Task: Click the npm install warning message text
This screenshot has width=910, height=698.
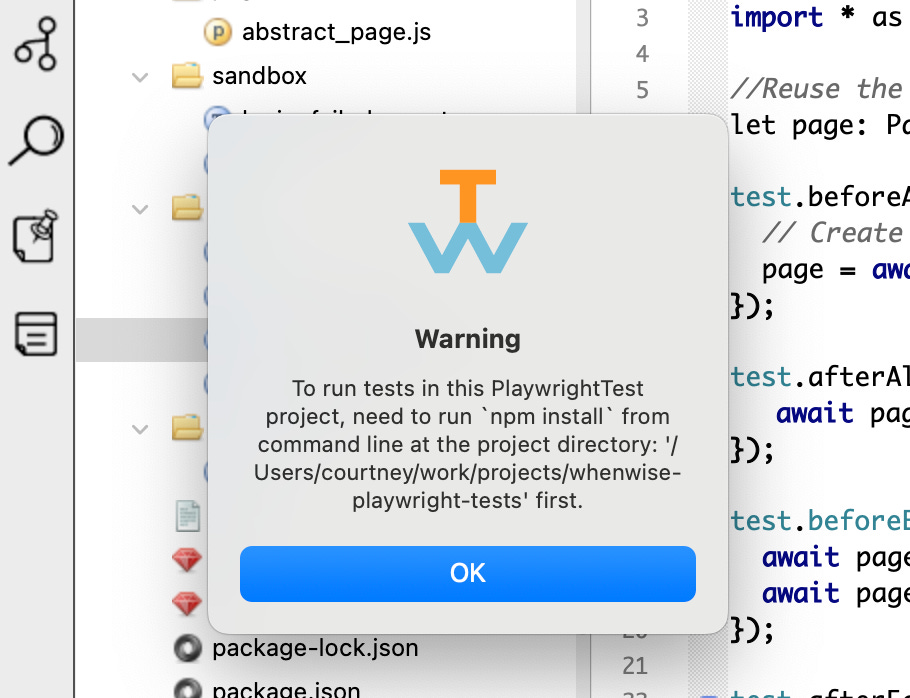Action: [468, 444]
